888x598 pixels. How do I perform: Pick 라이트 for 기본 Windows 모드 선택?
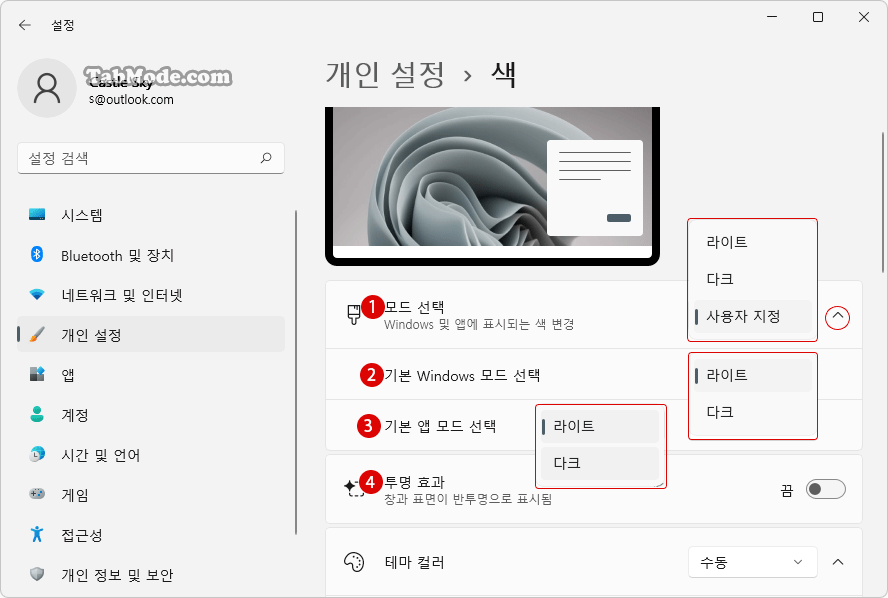753,375
